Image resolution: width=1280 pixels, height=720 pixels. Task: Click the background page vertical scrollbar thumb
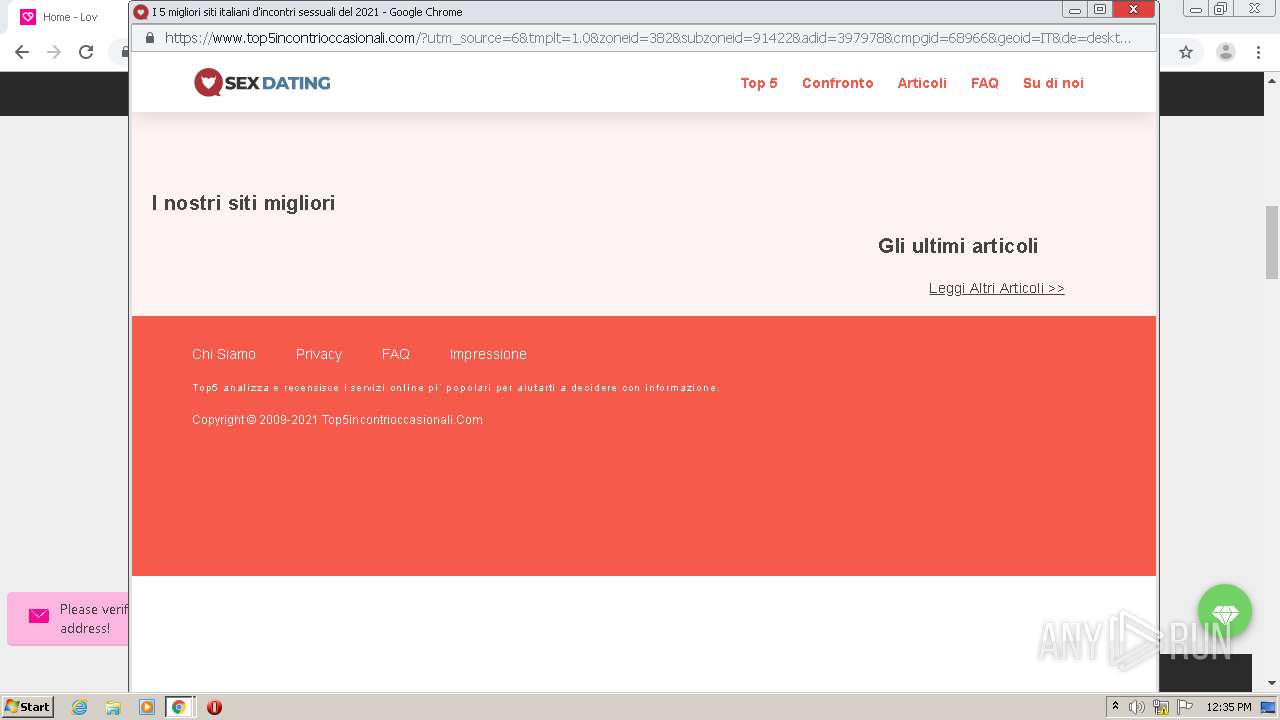pos(1272,242)
